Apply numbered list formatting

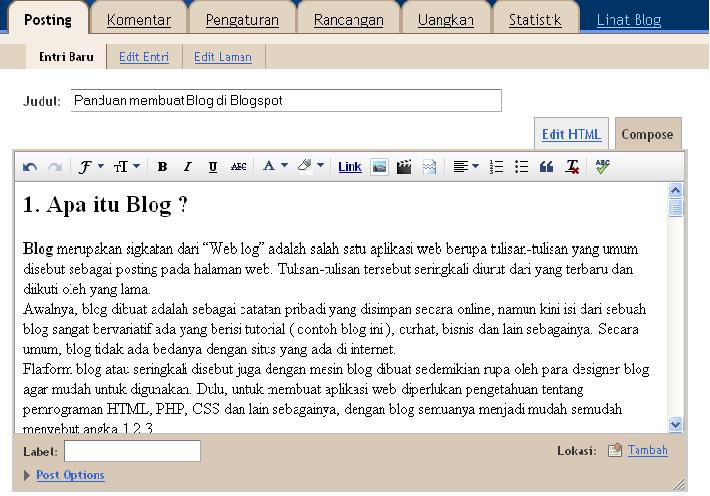496,167
